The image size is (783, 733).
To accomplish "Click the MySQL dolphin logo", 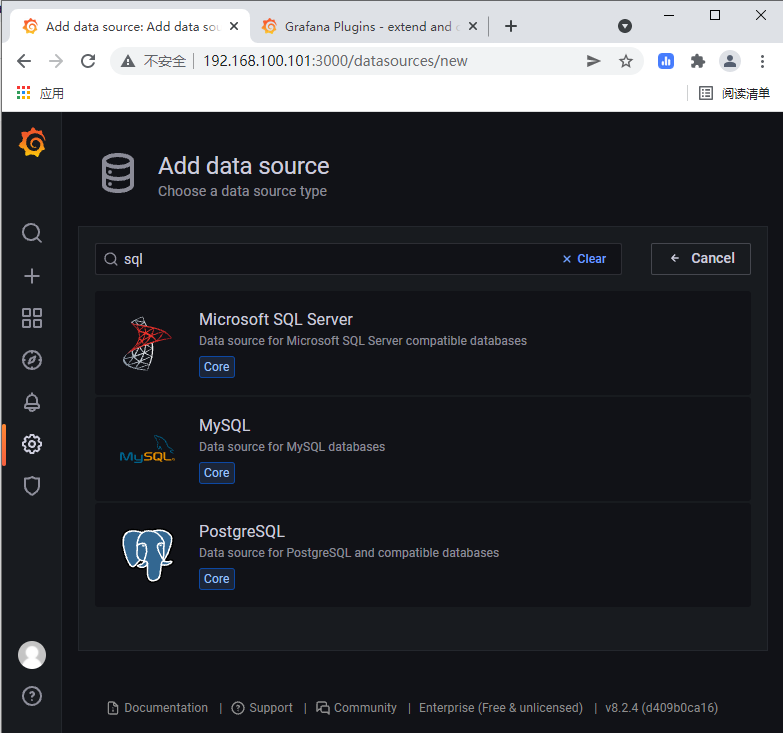I will pyautogui.click(x=147, y=449).
